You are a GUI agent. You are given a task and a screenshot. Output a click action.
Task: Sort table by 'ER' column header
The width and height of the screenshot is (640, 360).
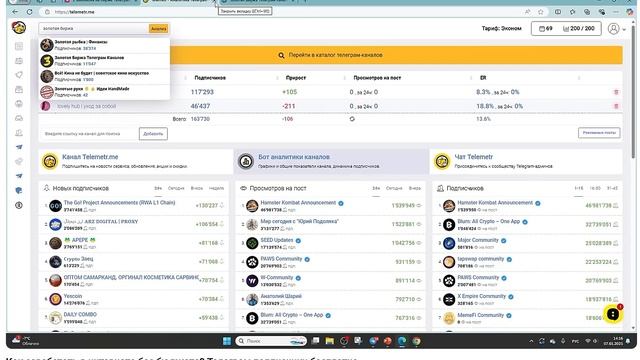coord(483,78)
